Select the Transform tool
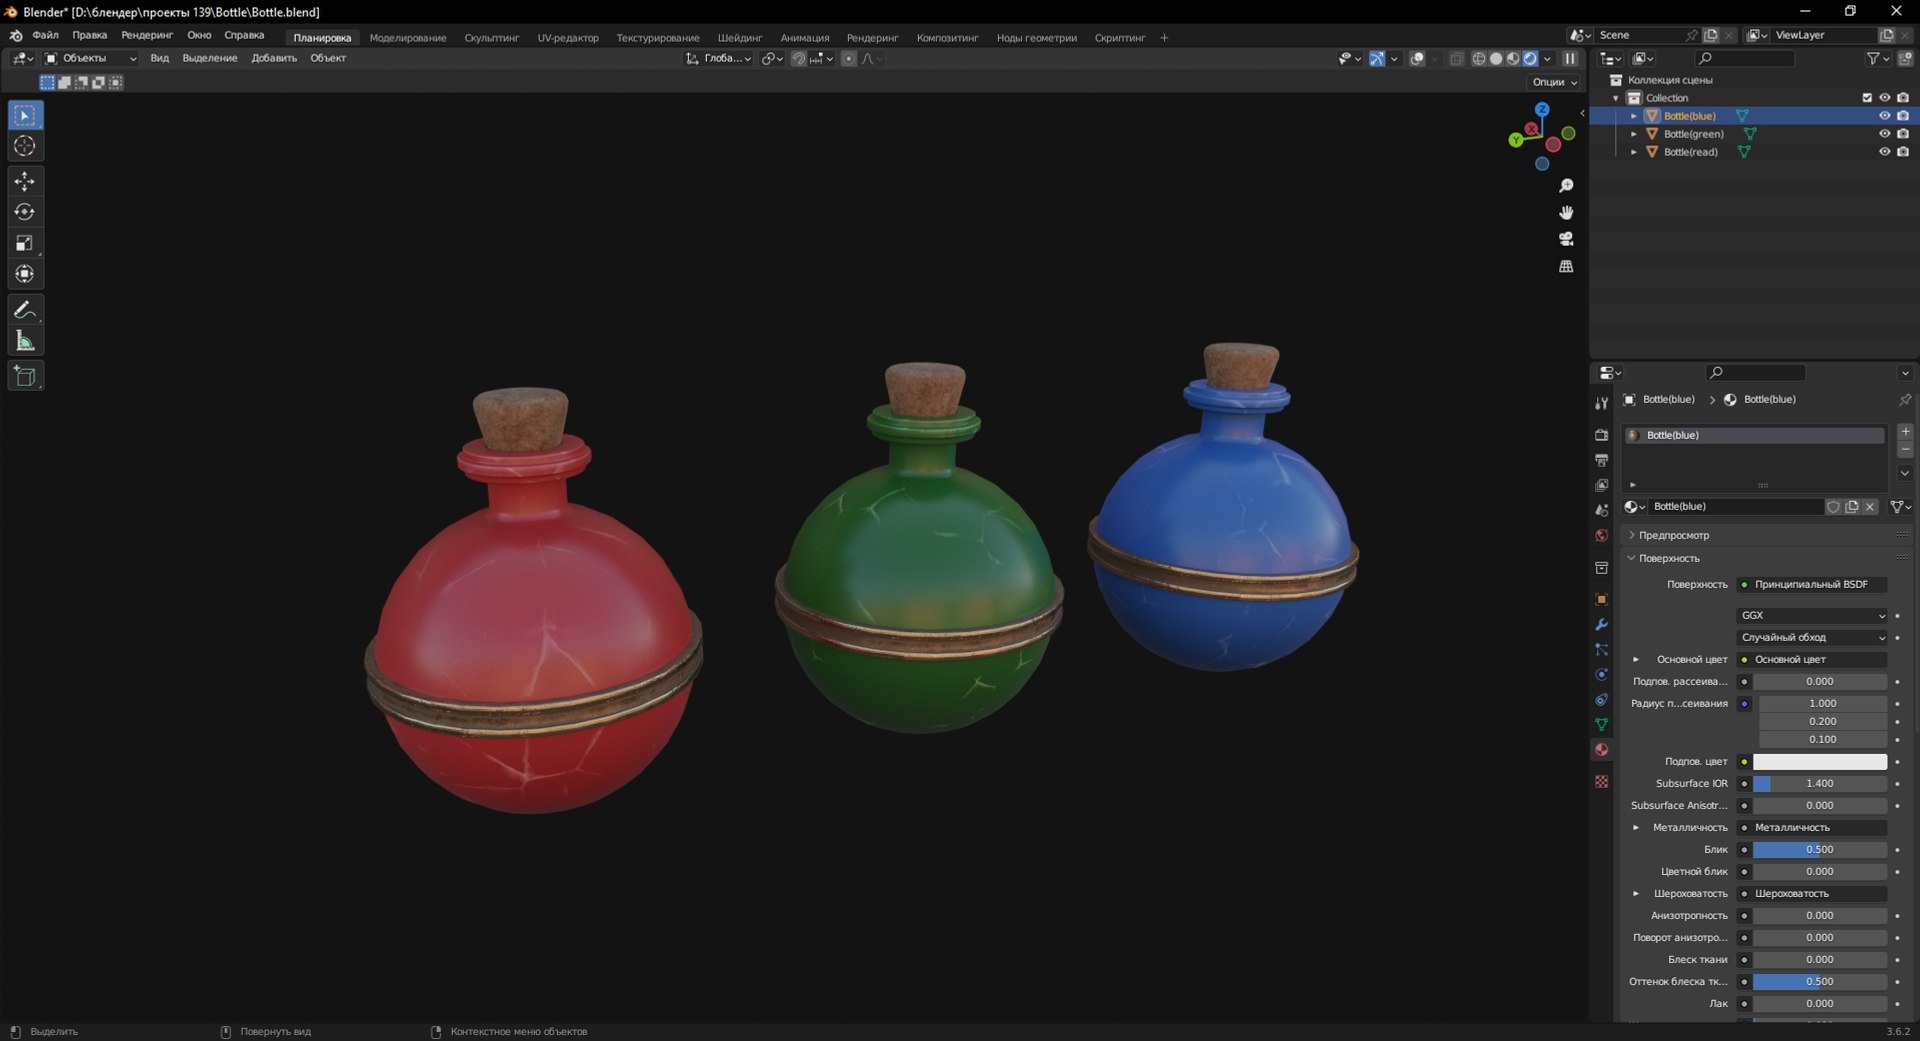This screenshot has height=1041, width=1920. [x=25, y=274]
